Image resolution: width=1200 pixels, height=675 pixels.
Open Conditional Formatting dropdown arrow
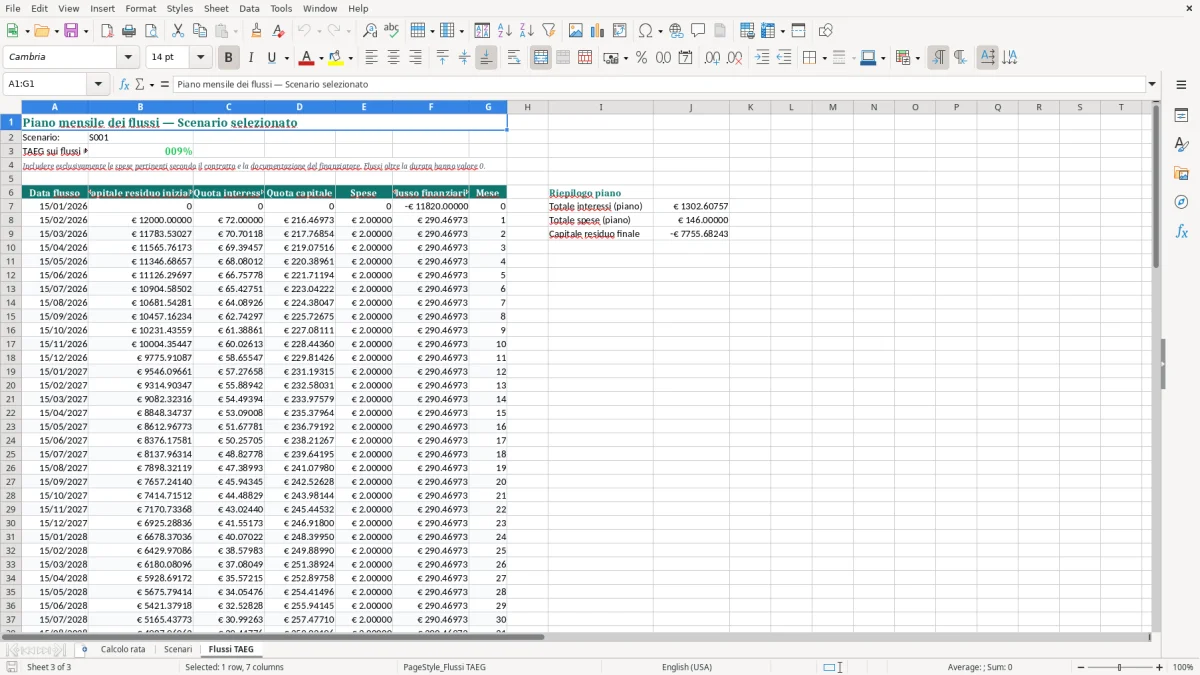pos(917,58)
